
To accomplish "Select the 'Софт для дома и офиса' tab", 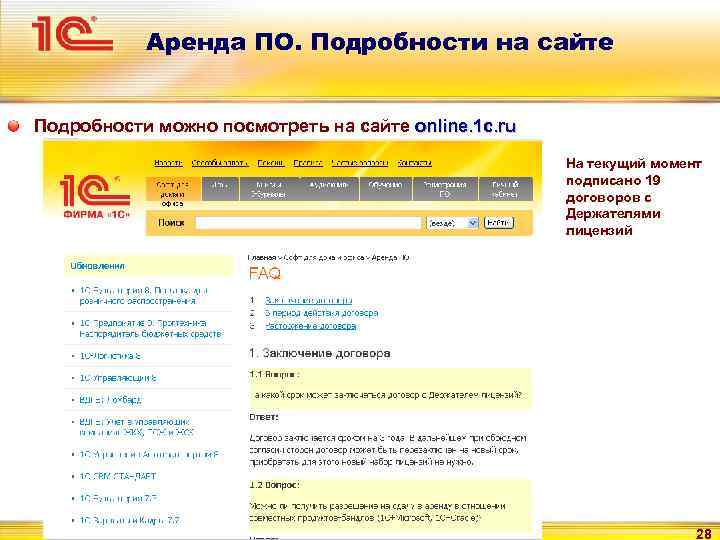I will click(x=173, y=193).
